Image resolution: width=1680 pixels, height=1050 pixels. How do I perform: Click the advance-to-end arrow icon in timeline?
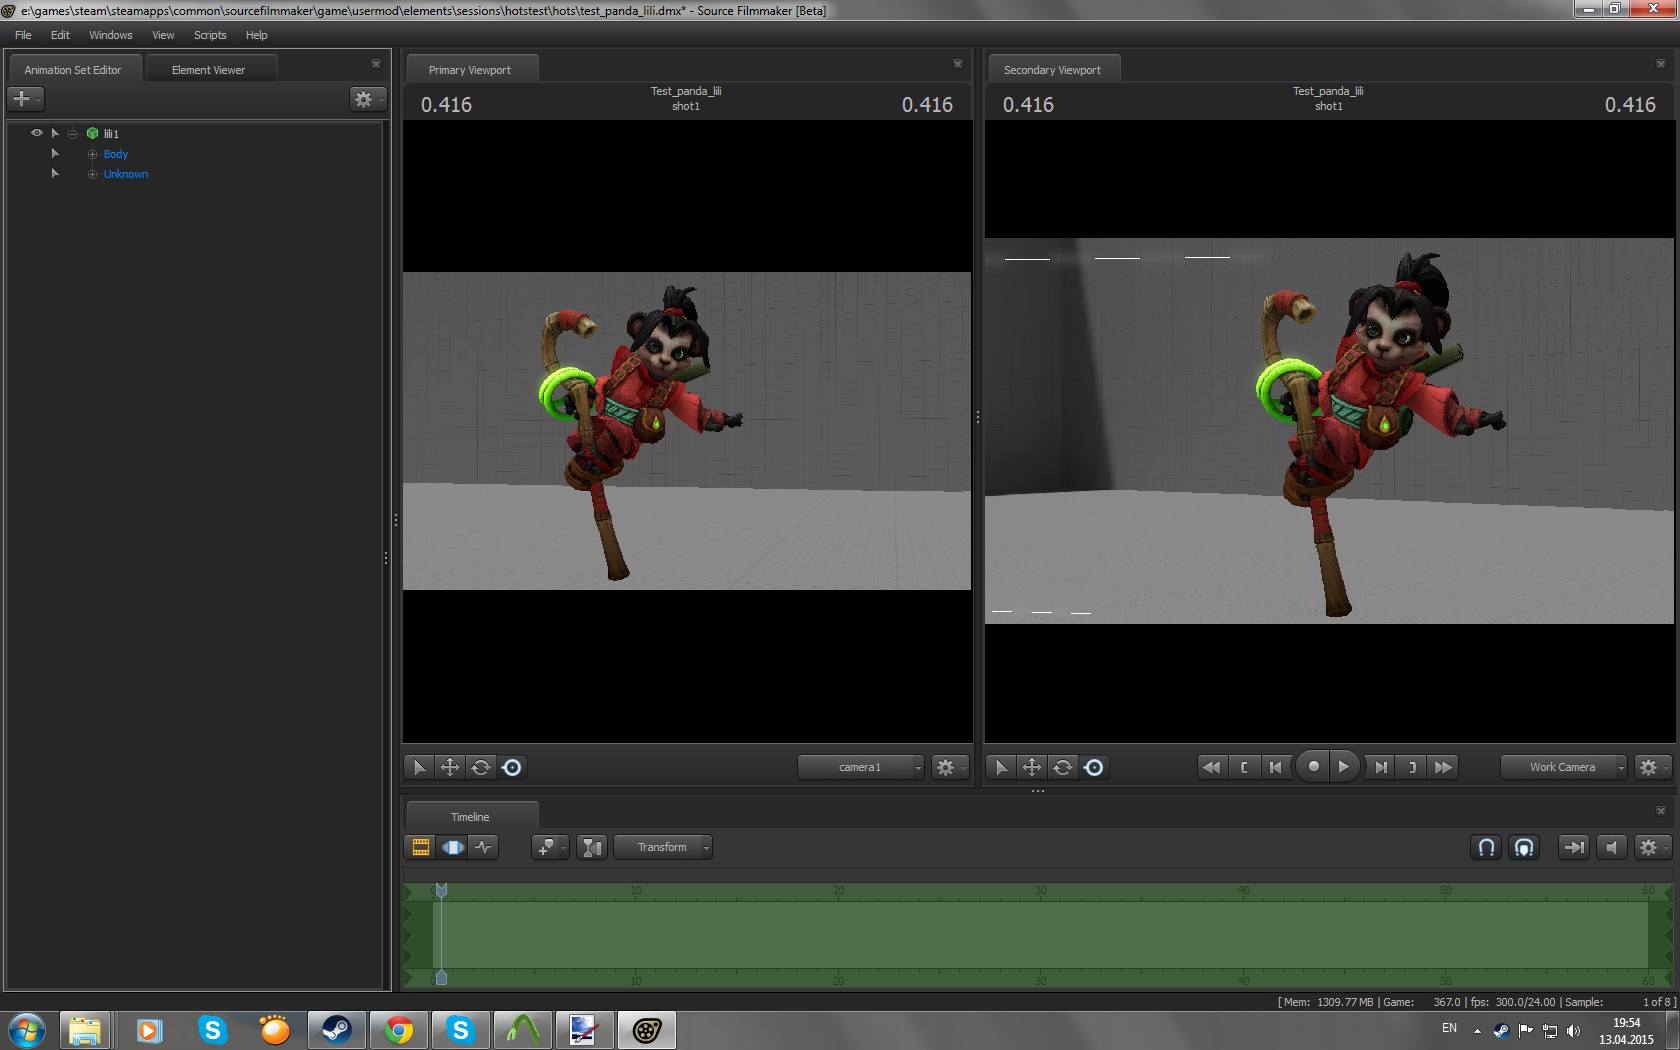tap(1574, 847)
